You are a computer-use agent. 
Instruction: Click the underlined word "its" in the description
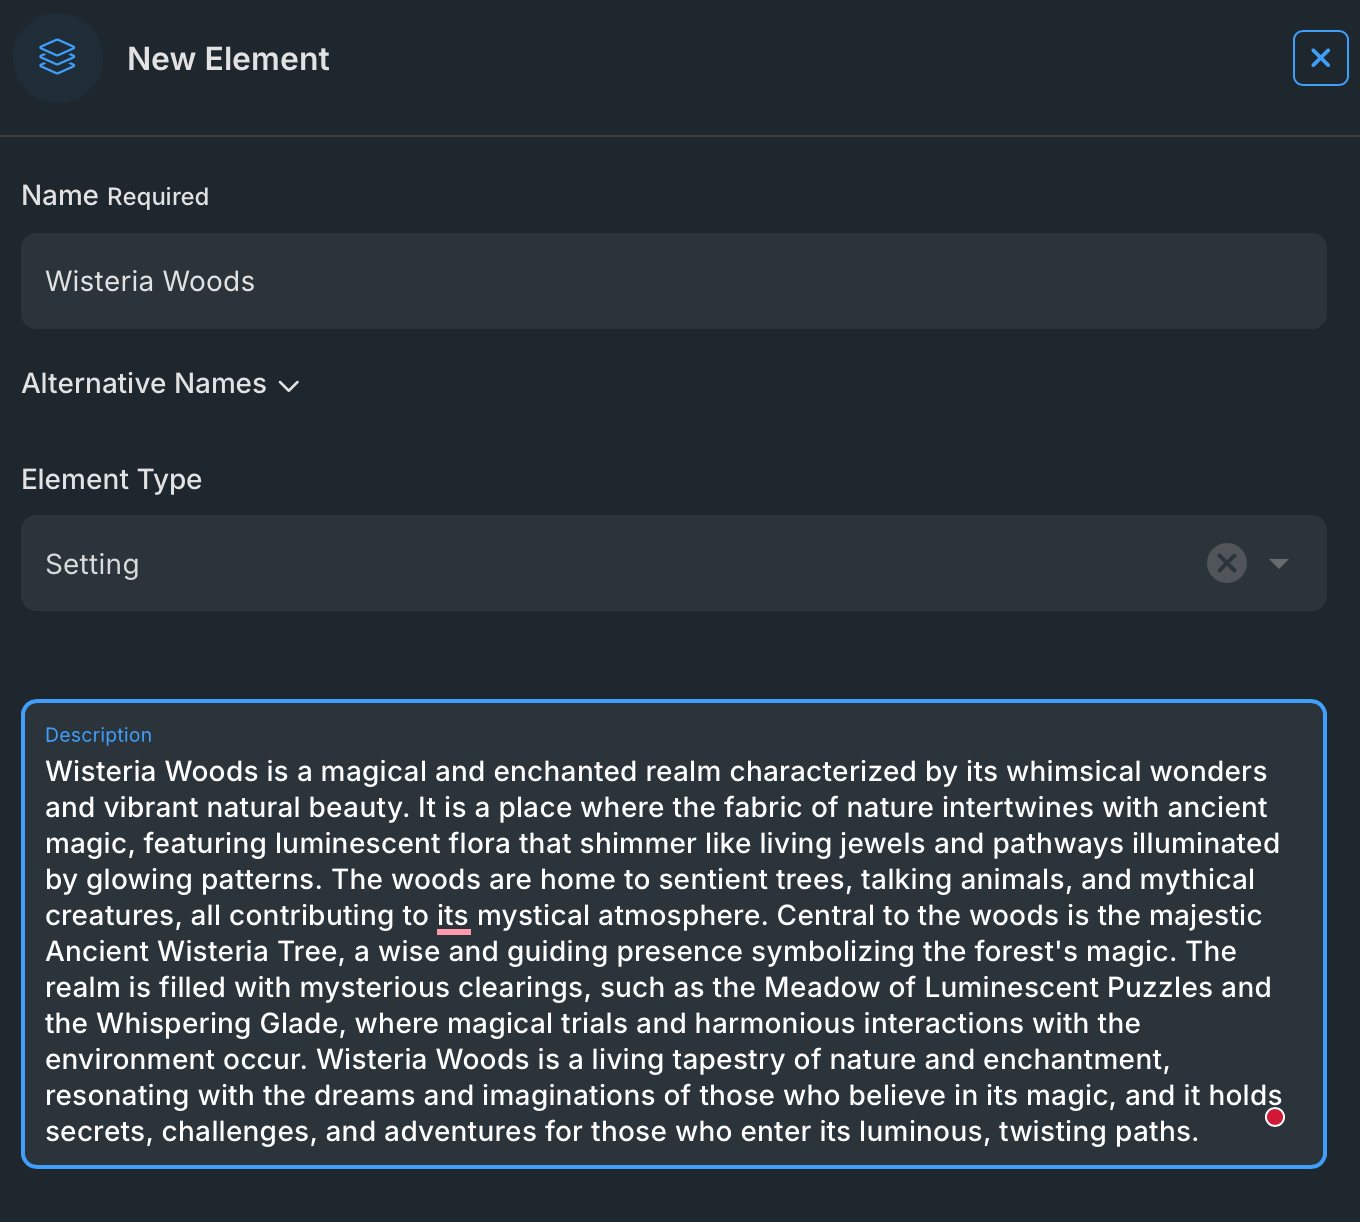point(453,916)
